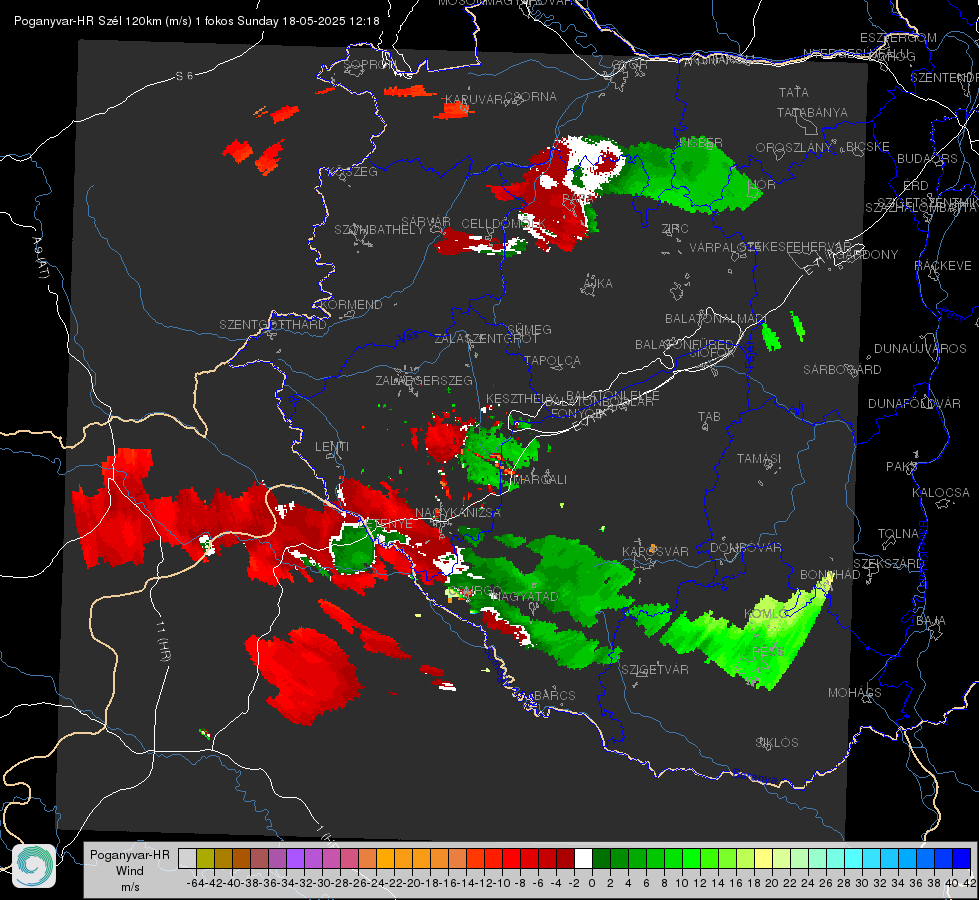
Task: Click the DUNAÚJVÁROS city label
Action: coord(920,349)
